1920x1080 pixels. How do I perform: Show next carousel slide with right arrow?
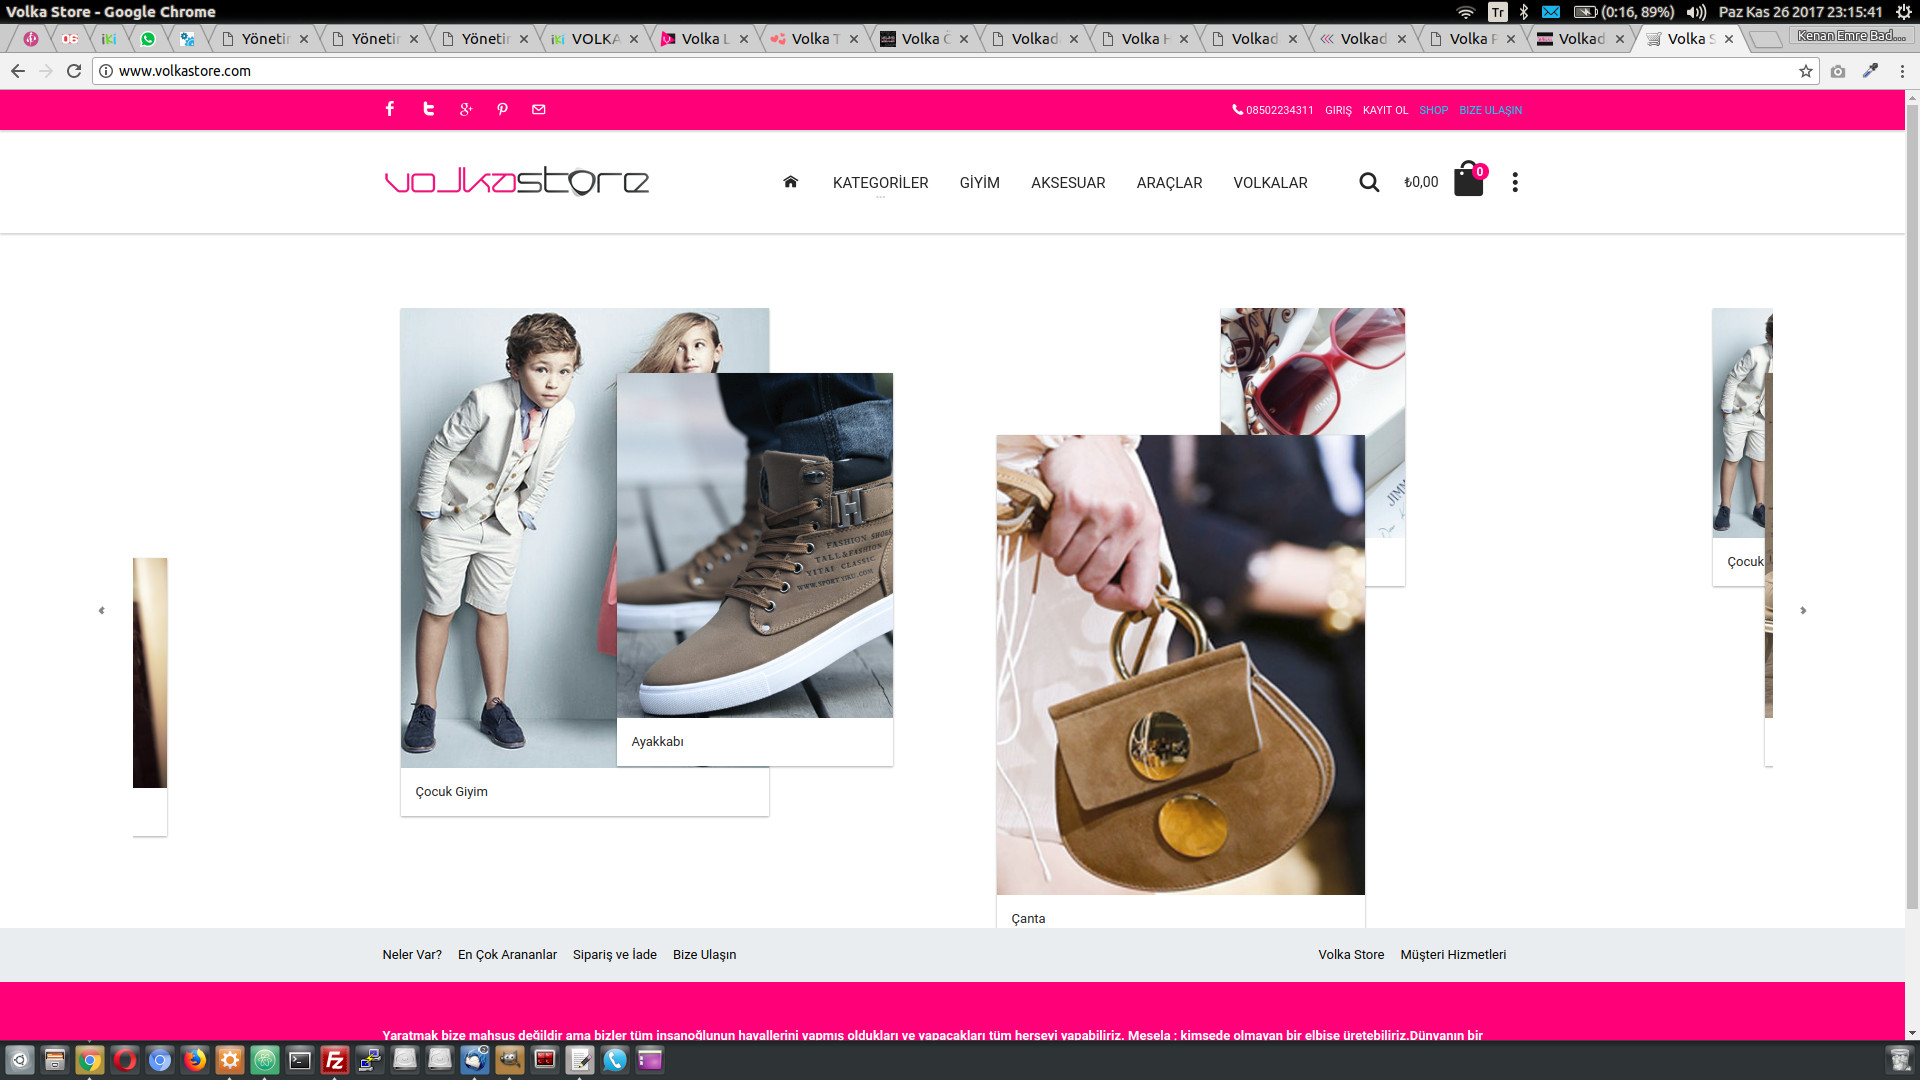1803,610
